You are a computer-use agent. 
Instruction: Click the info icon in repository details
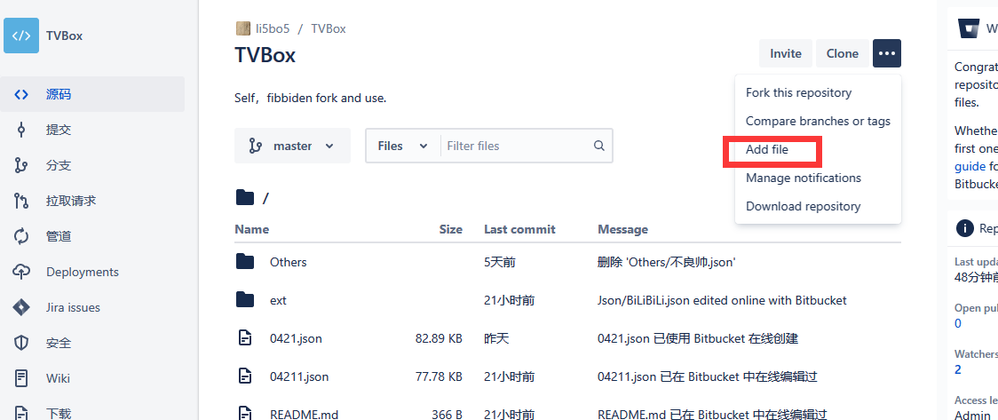(x=965, y=228)
